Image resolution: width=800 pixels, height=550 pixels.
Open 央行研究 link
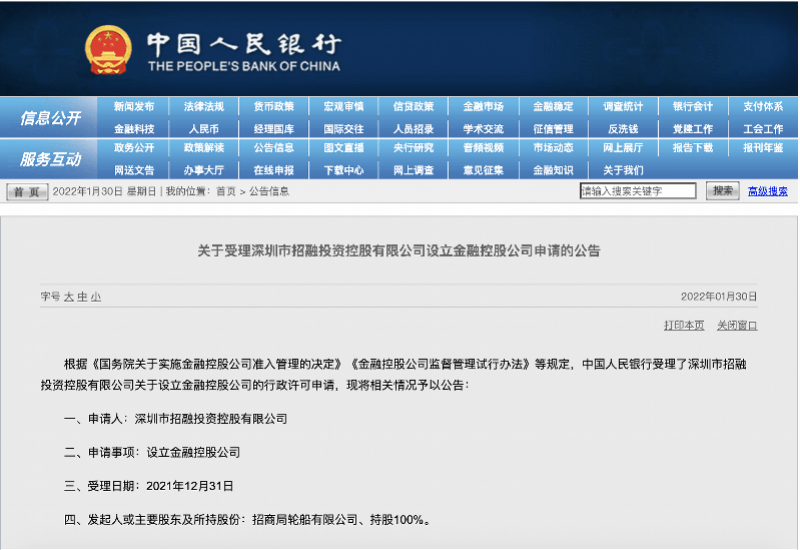[x=413, y=148]
